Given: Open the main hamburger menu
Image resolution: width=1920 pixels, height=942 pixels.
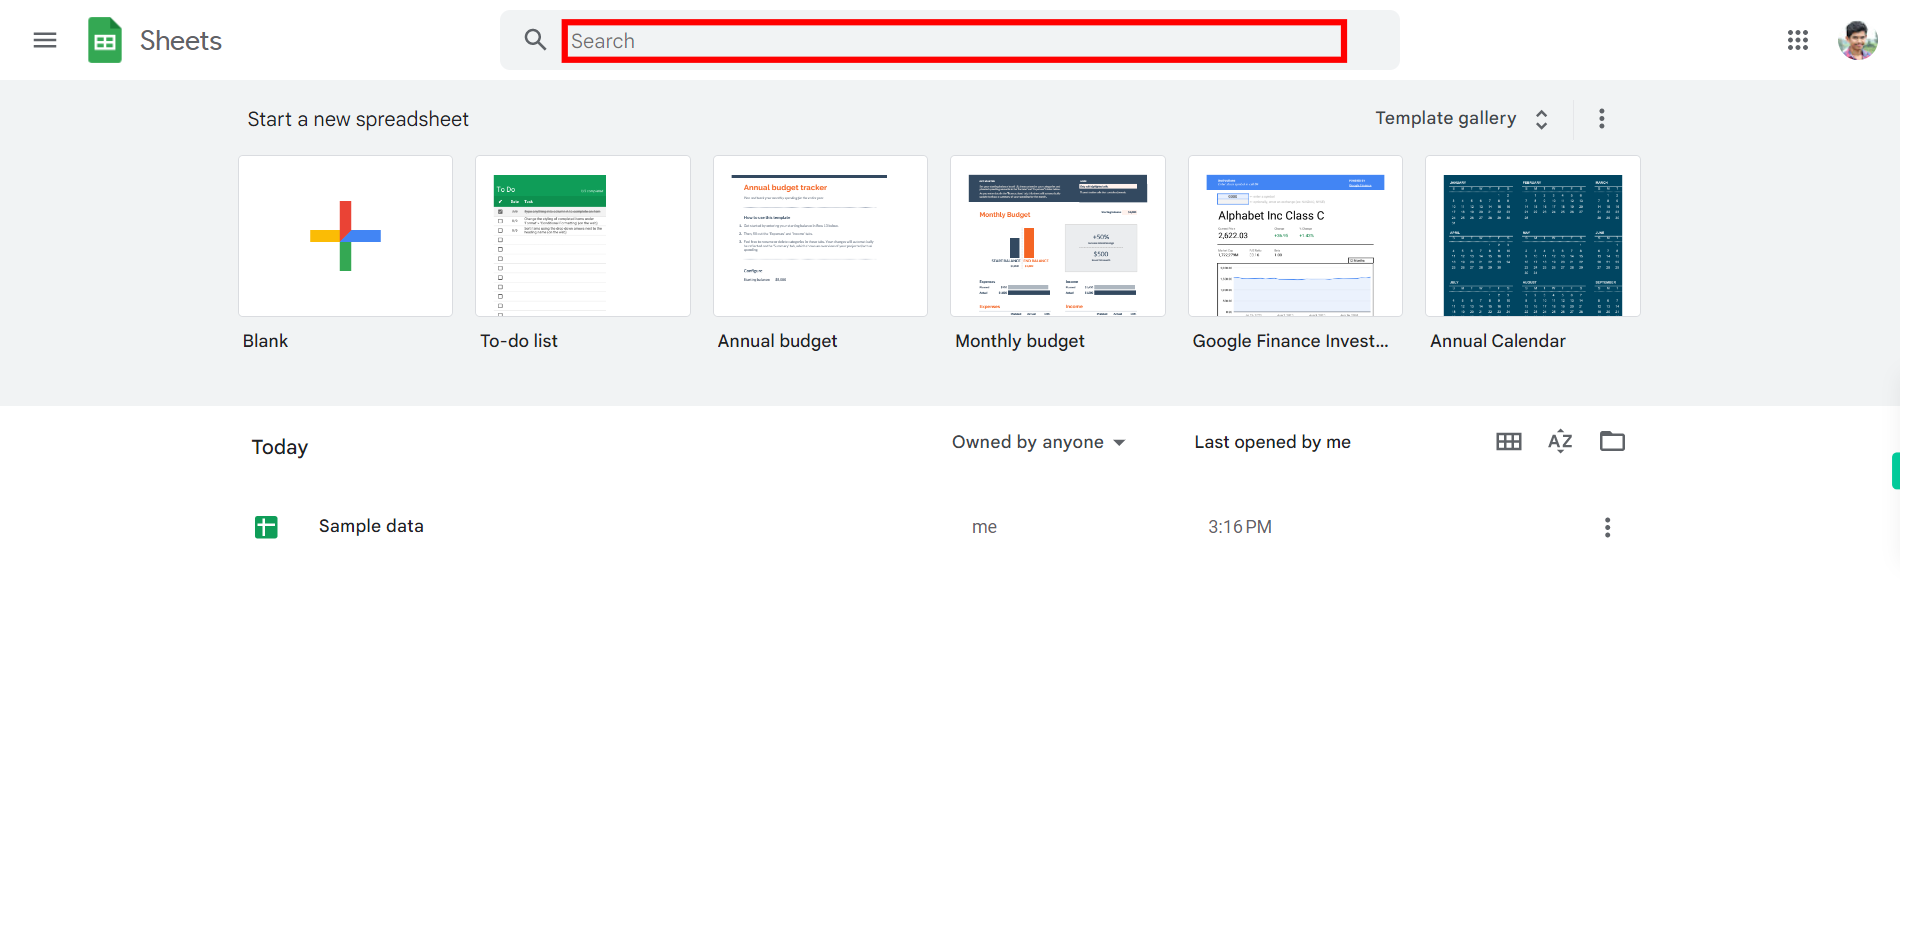Looking at the screenshot, I should click(45, 40).
